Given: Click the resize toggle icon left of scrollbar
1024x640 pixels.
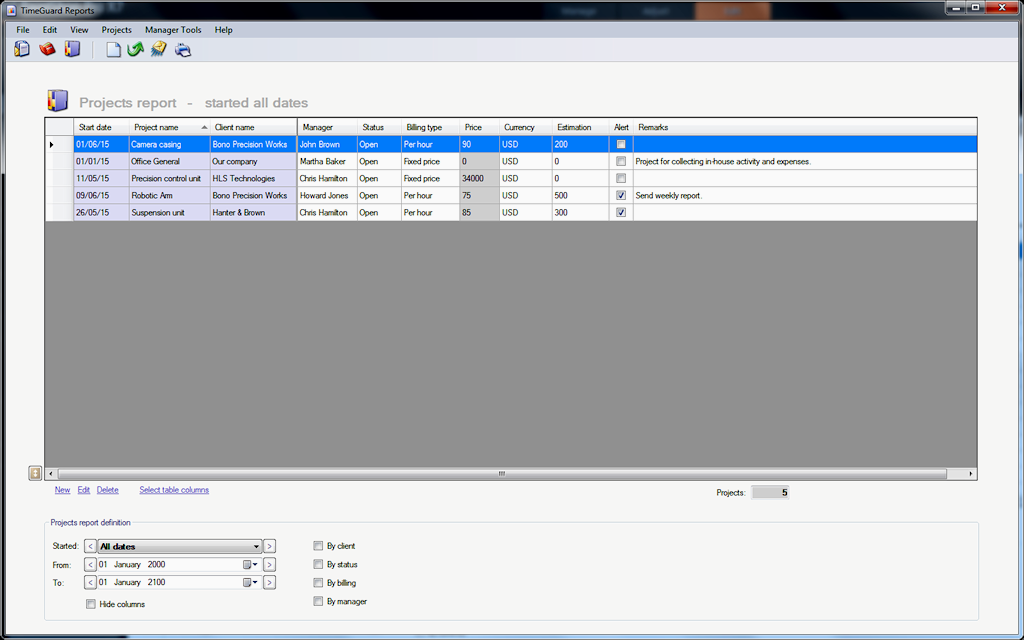Looking at the screenshot, I should 36,473.
